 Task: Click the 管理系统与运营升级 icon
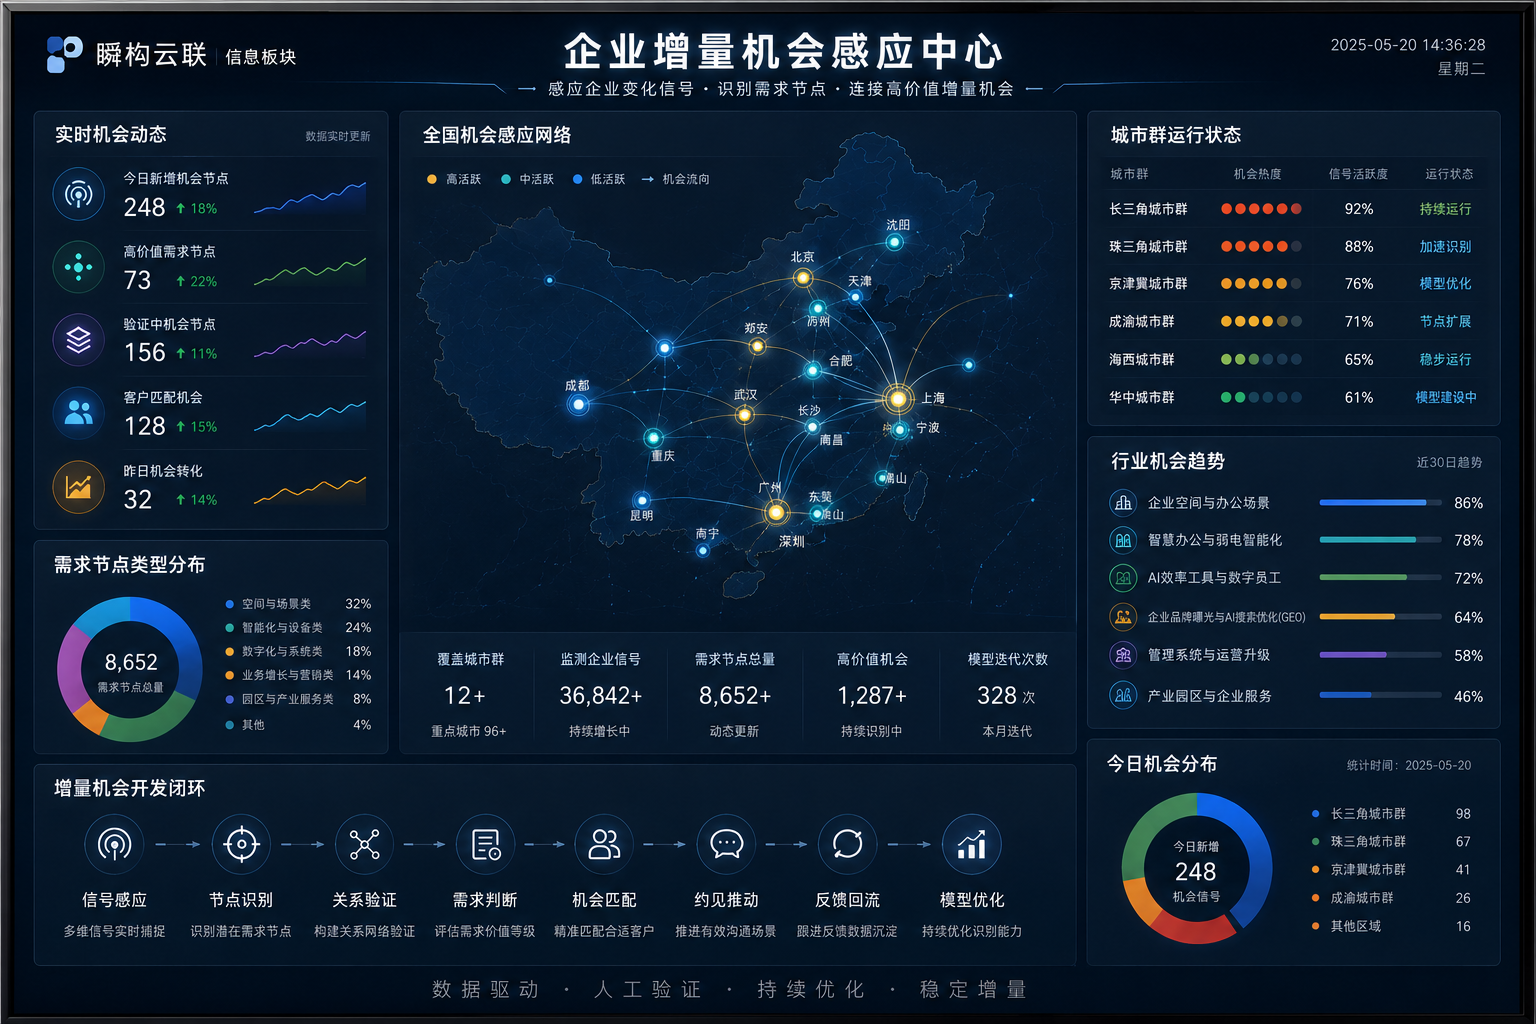point(1123,655)
